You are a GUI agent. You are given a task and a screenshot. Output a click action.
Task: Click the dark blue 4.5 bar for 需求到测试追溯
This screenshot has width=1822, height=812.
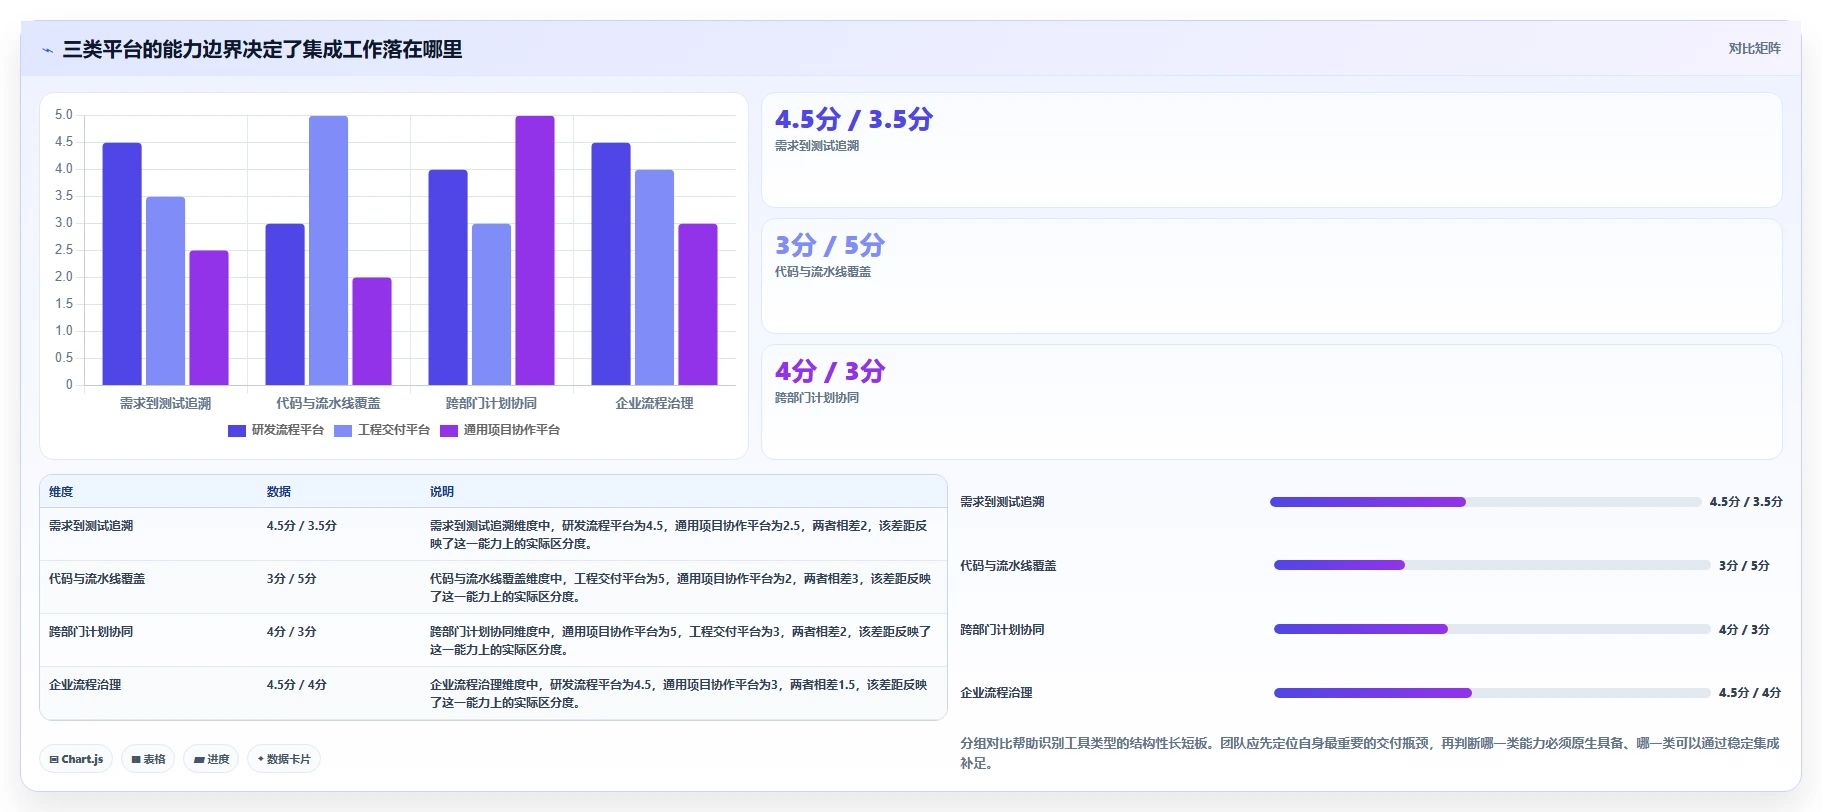pyautogui.click(x=122, y=264)
